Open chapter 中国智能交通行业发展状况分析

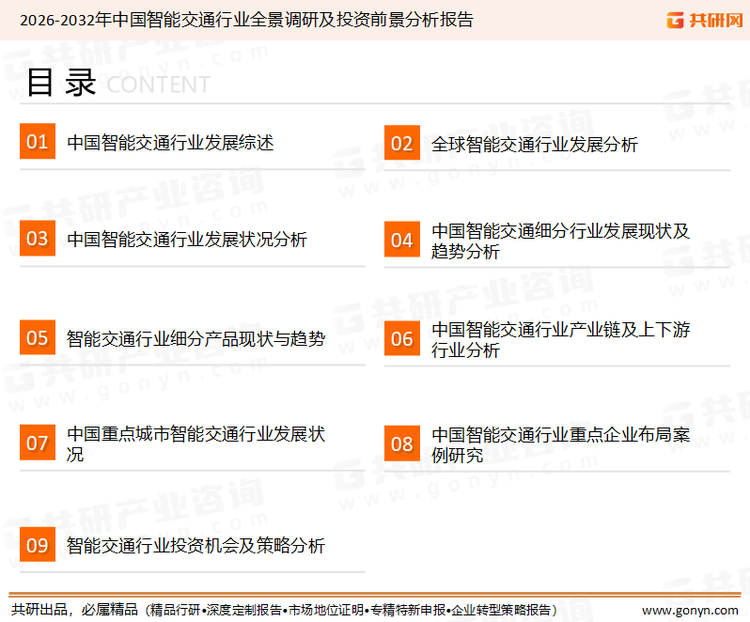(187, 239)
